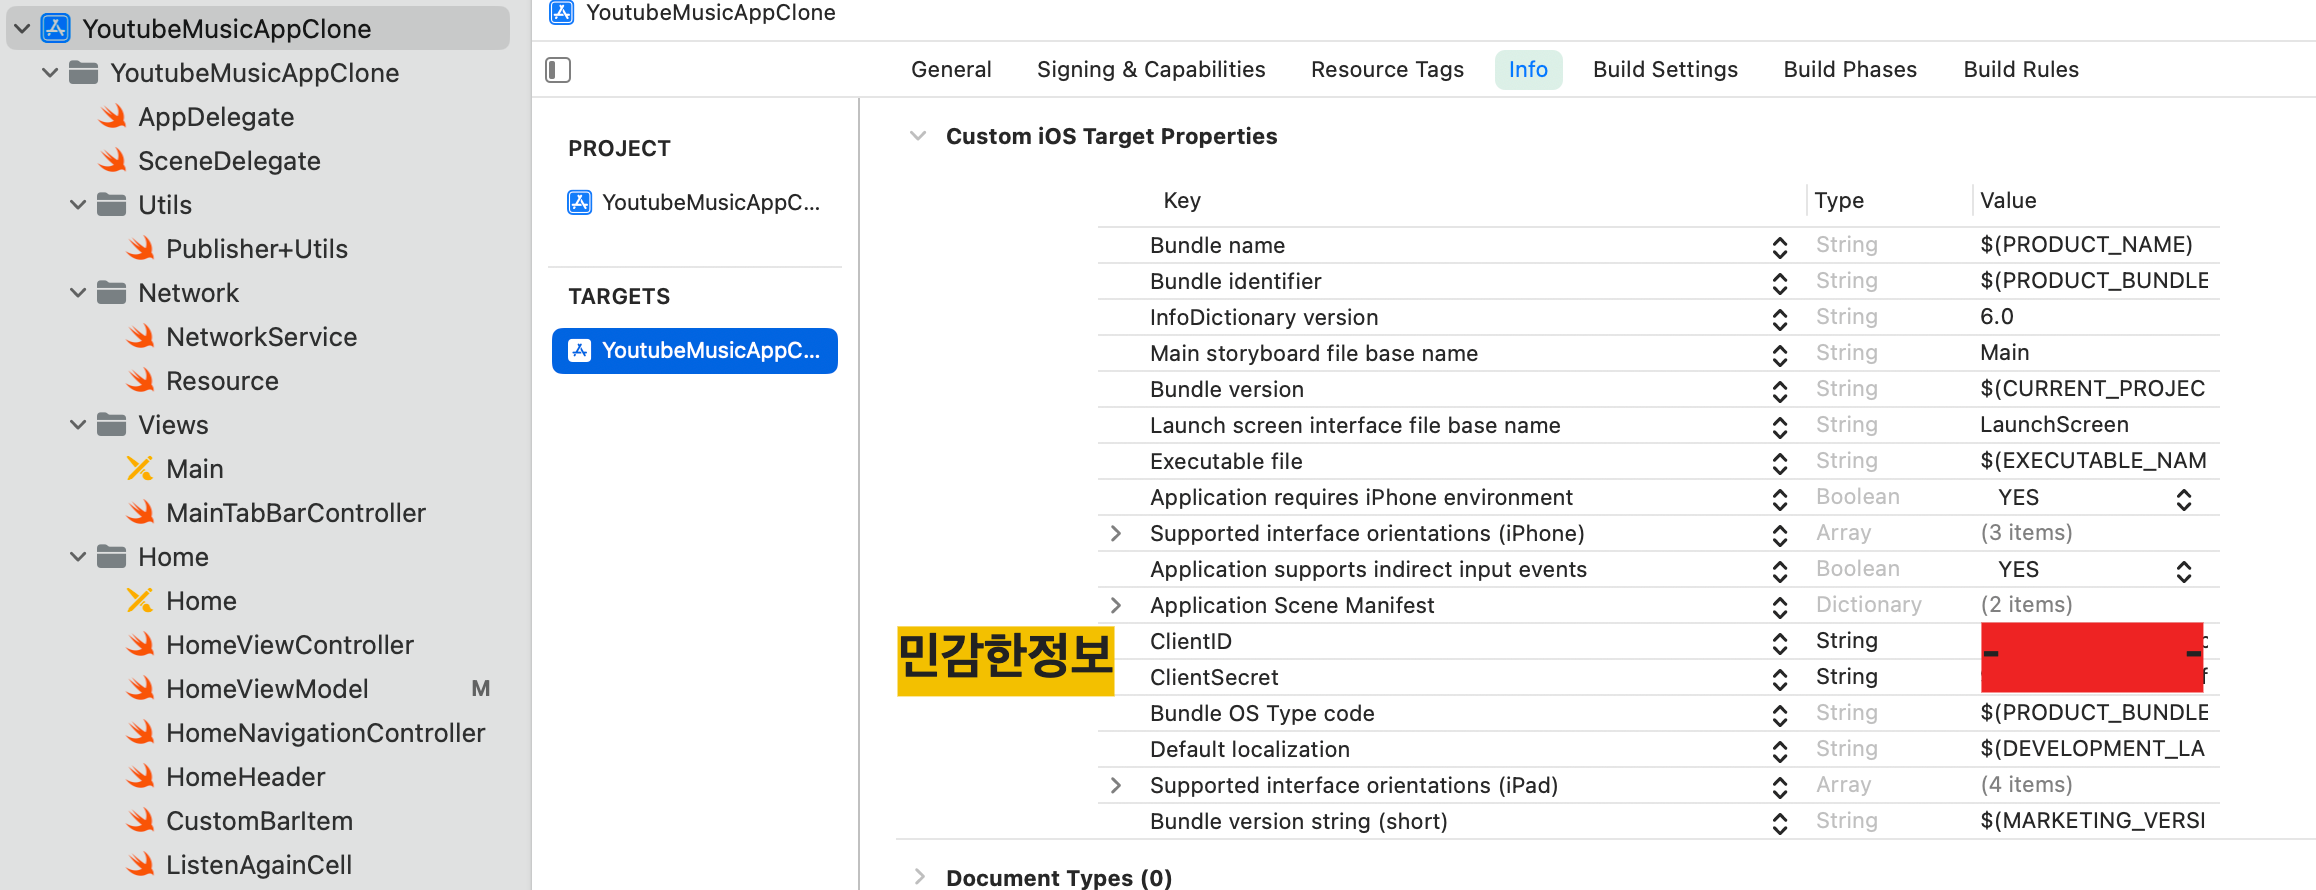
Task: Click key stepper for Executable file row
Action: 1780,463
